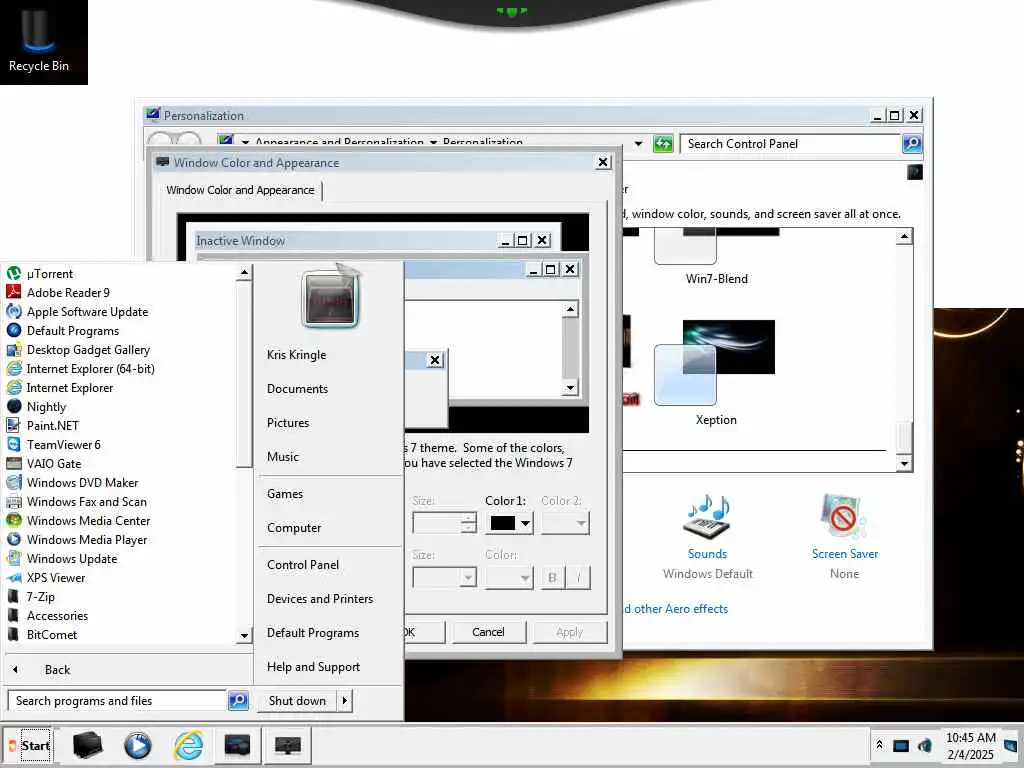The width and height of the screenshot is (1024, 768).
Task: Open Documents from the Start menu
Action: [x=297, y=389]
